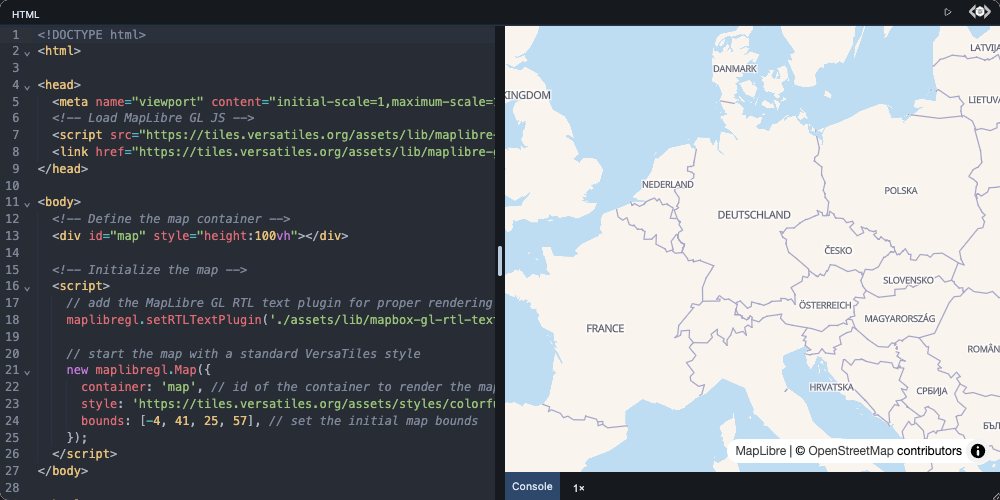The width and height of the screenshot is (1000, 500).
Task: Click the 'Define the map container' comment
Action: click(x=171, y=219)
